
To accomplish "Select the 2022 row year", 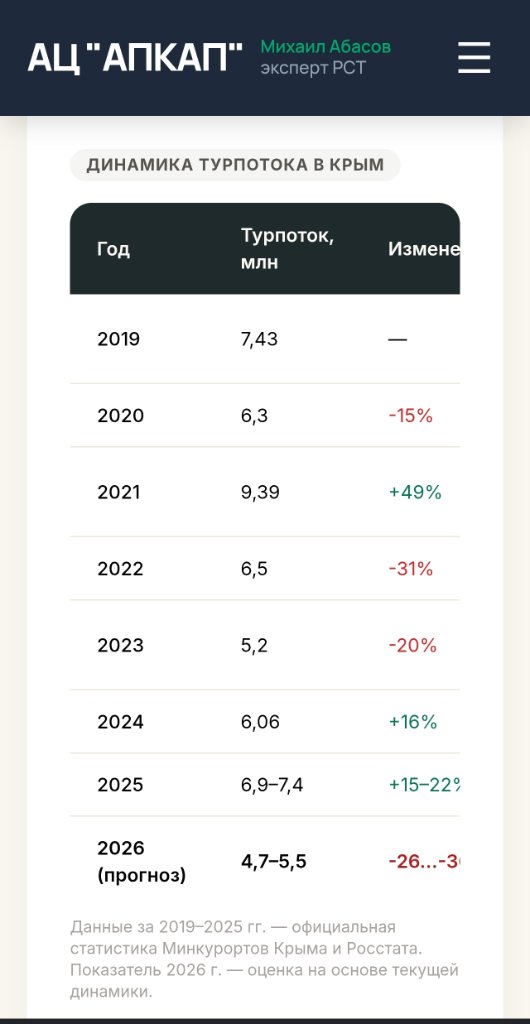I will tap(120, 569).
